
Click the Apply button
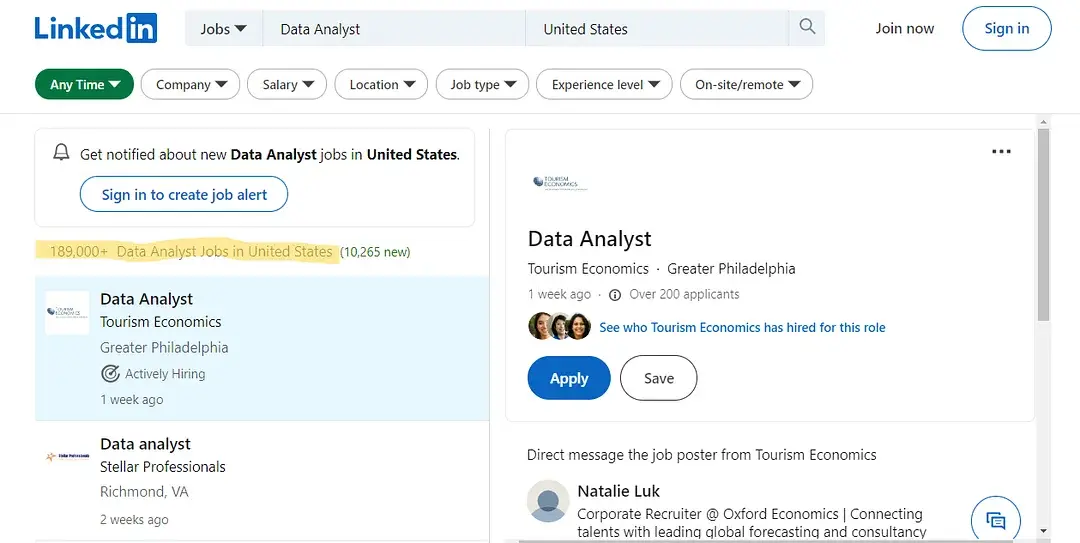(x=568, y=378)
